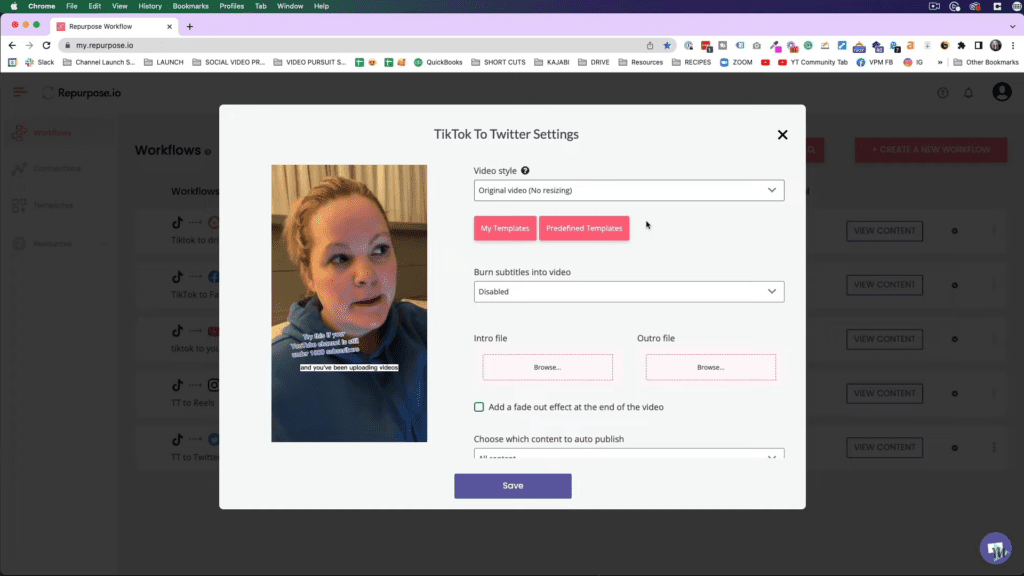The height and width of the screenshot is (576, 1024).
Task: Reload the page
Action: [x=46, y=45]
